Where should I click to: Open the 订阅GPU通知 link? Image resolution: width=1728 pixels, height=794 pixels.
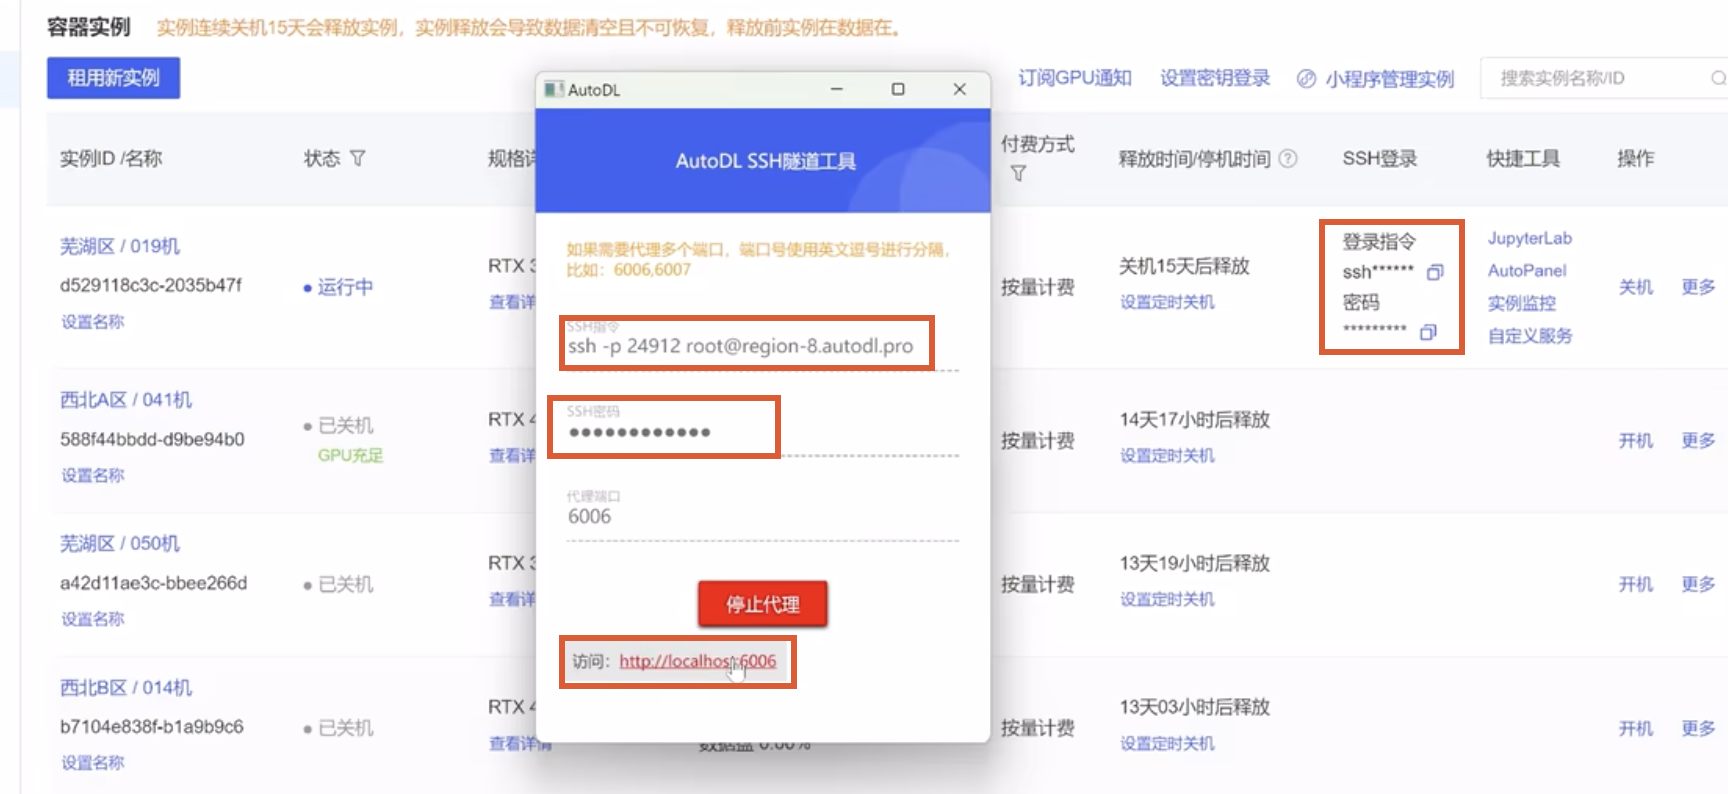[x=1075, y=78]
